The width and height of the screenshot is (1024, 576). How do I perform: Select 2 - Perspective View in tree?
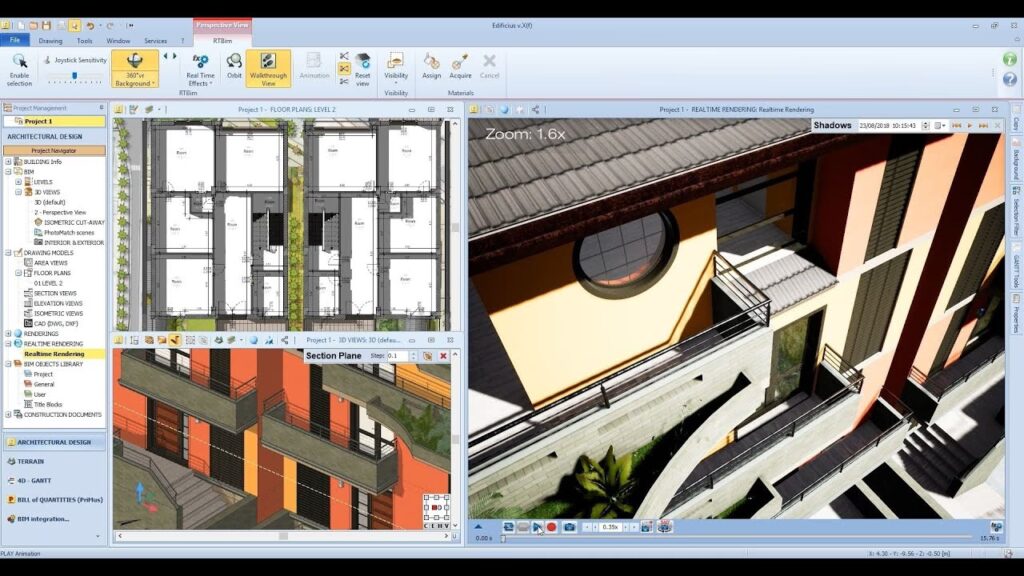click(x=60, y=212)
